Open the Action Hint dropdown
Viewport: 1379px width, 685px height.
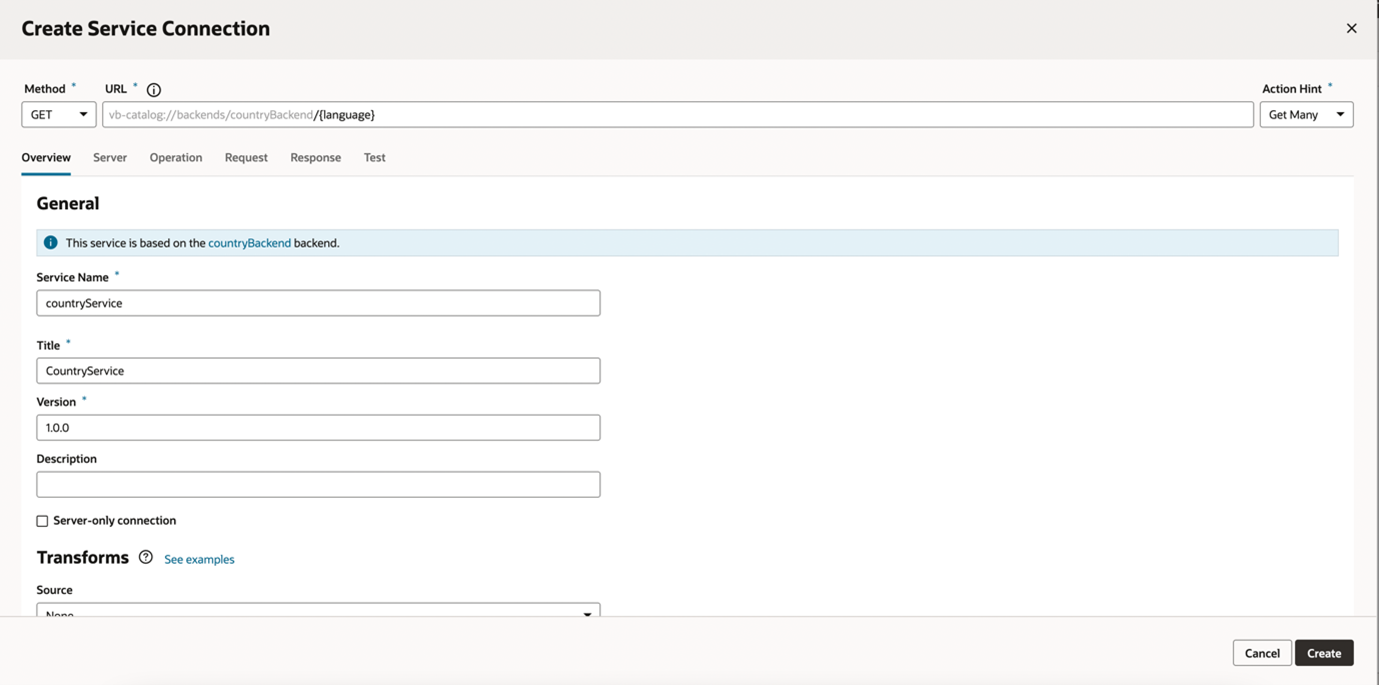click(x=1306, y=114)
